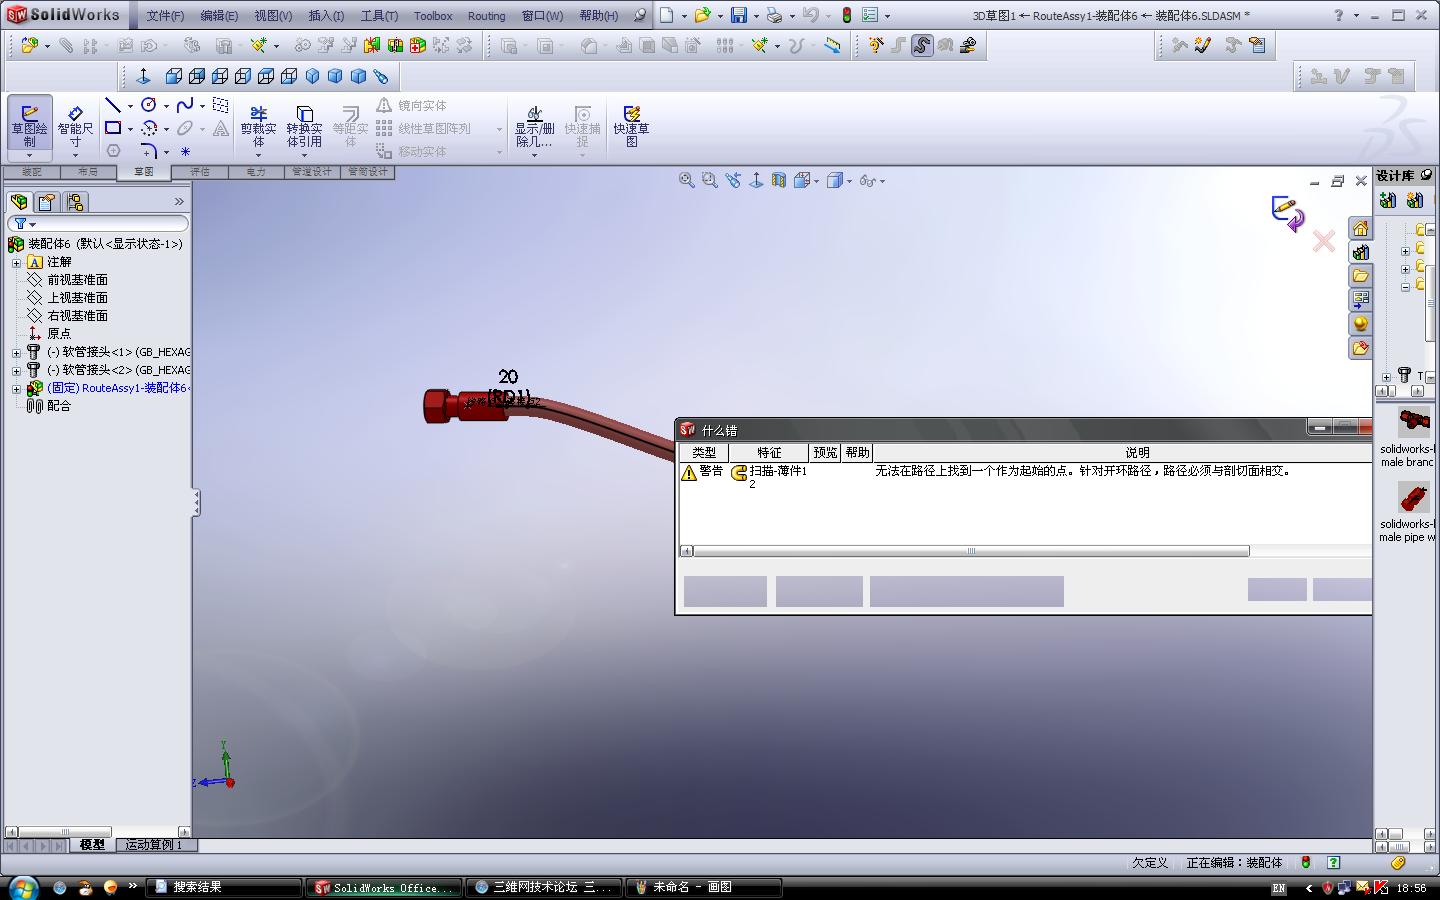This screenshot has width=1440, height=900.
Task: Click the Normal To view orientation icon
Action: click(x=143, y=76)
